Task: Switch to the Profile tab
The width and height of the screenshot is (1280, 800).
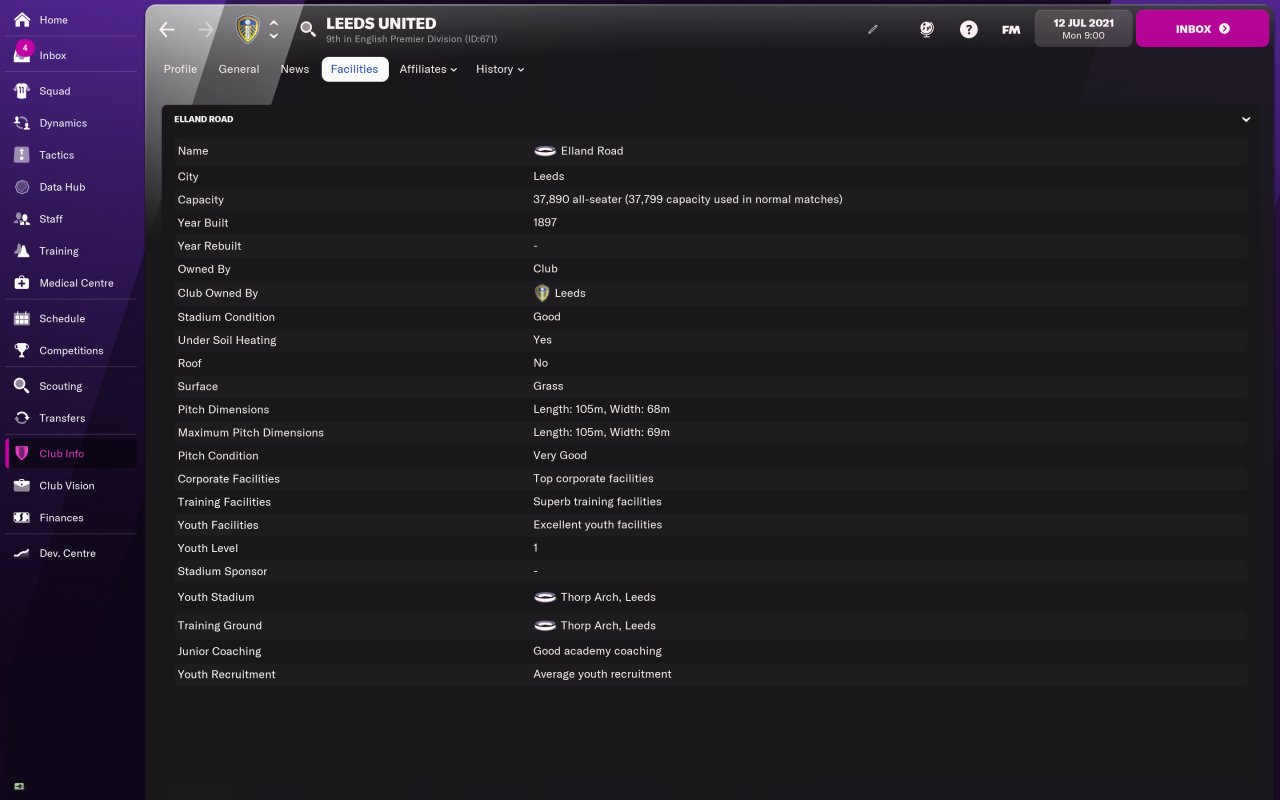Action: coord(180,69)
